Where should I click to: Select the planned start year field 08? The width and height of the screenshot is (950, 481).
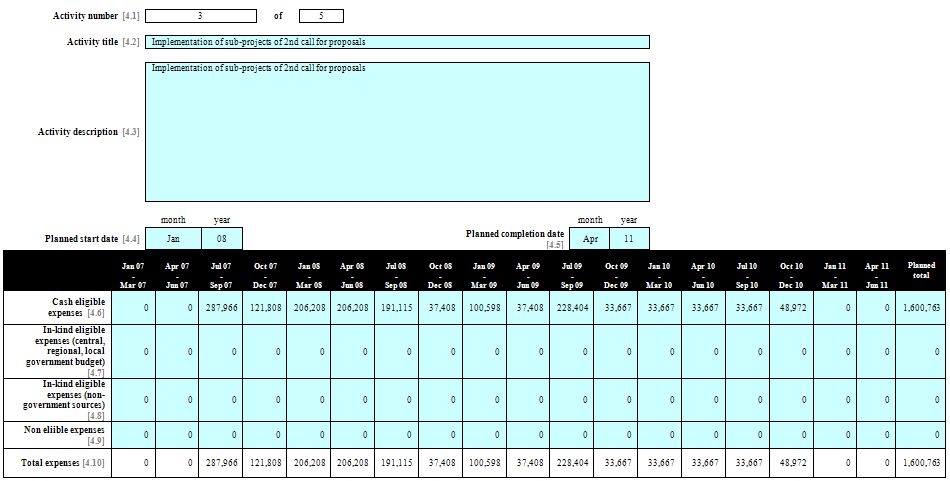pos(222,239)
